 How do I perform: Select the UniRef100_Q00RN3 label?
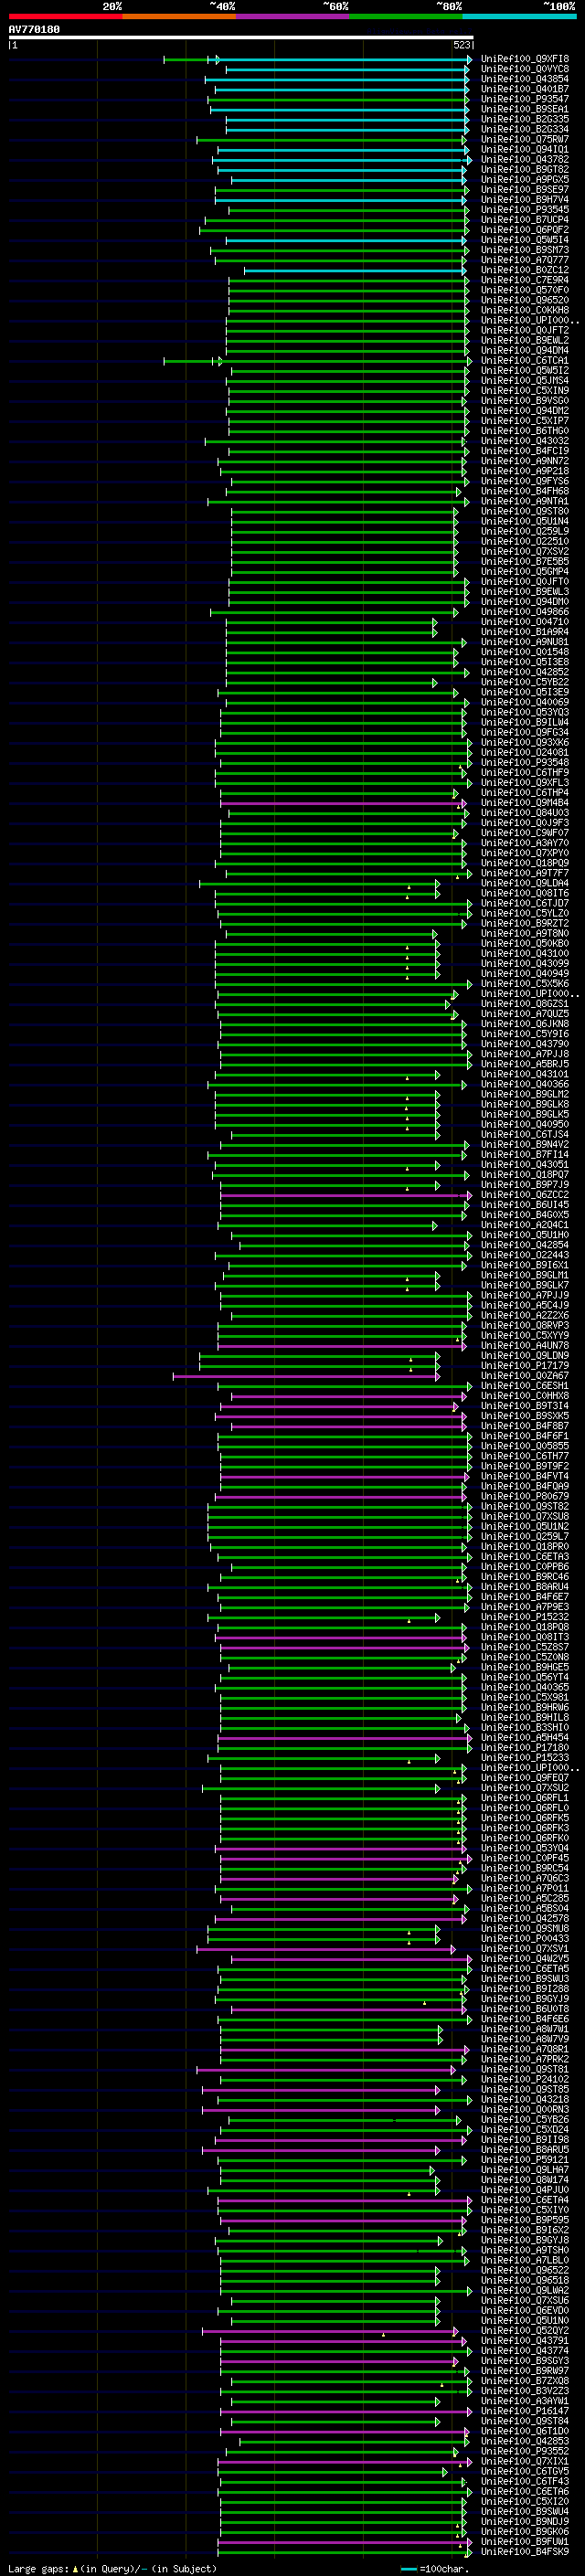pyautogui.click(x=524, y=2109)
